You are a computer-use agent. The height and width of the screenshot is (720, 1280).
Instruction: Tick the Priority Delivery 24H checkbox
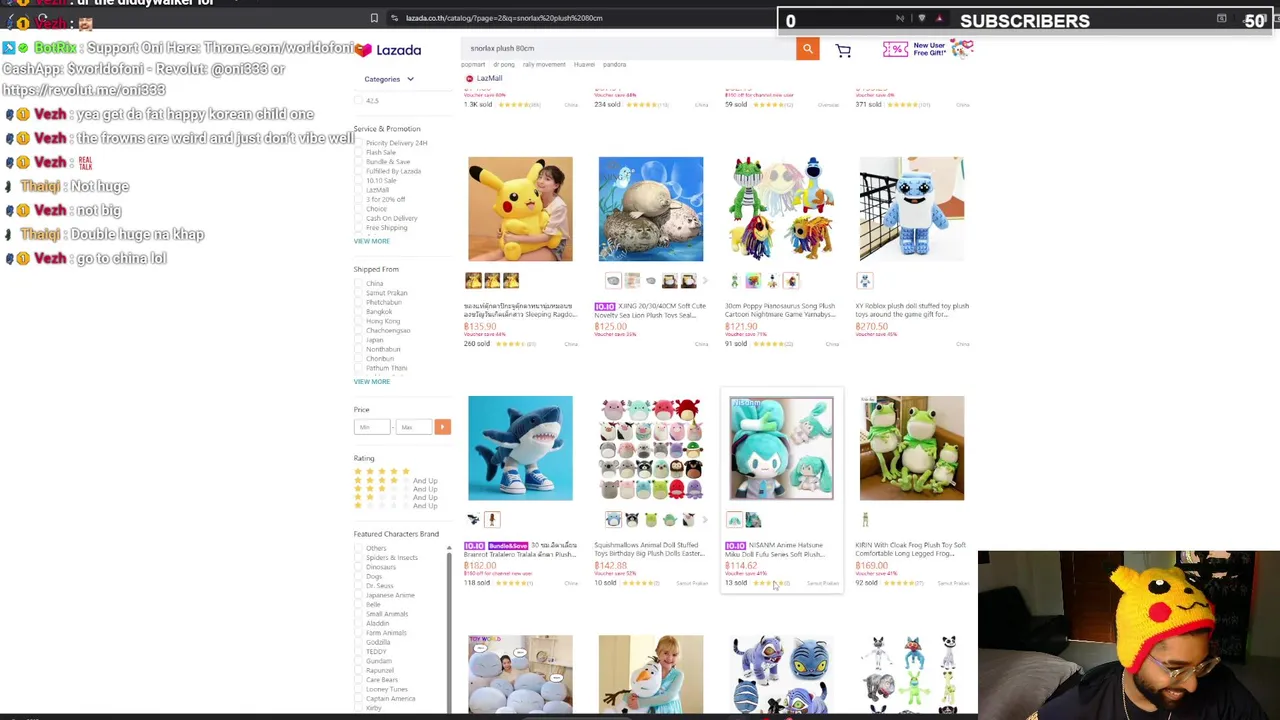point(358,143)
